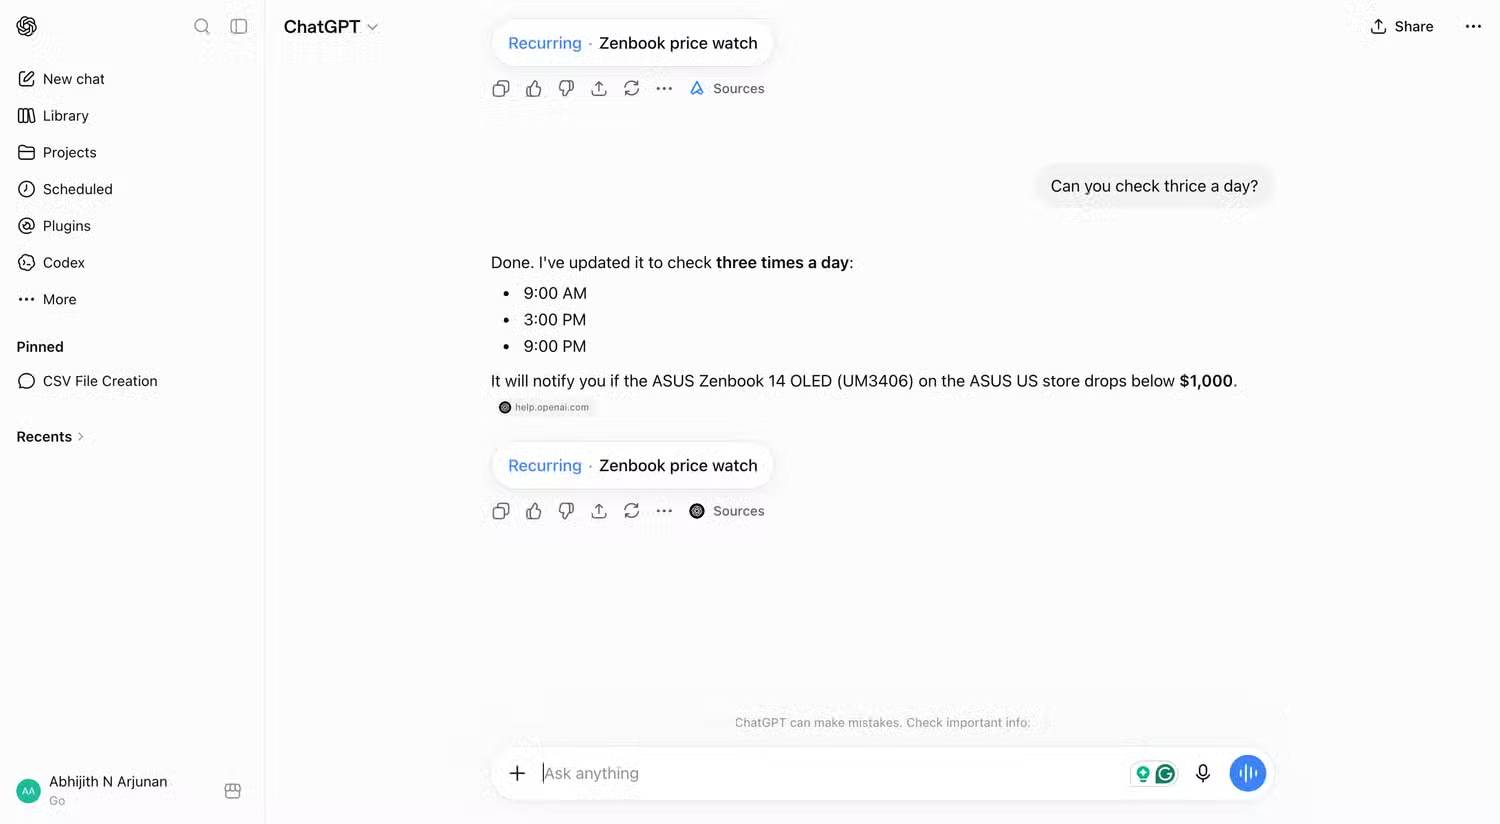Regenerate the upper response
This screenshot has height=824, width=1500.
(x=632, y=89)
